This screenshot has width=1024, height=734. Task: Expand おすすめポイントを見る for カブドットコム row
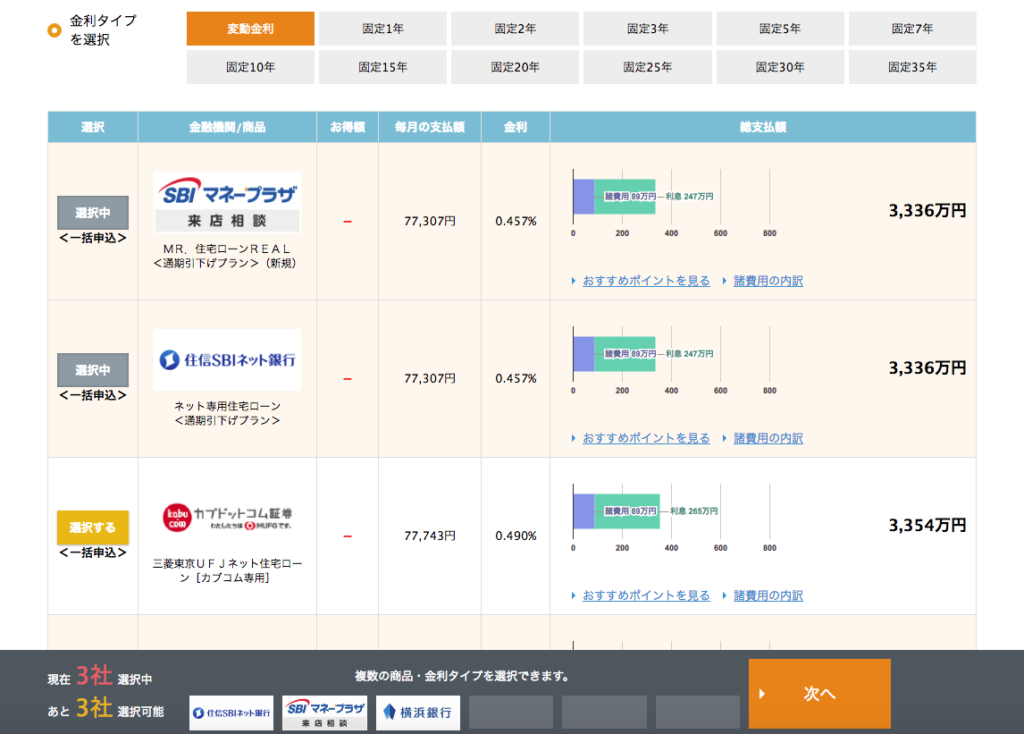[x=646, y=596]
